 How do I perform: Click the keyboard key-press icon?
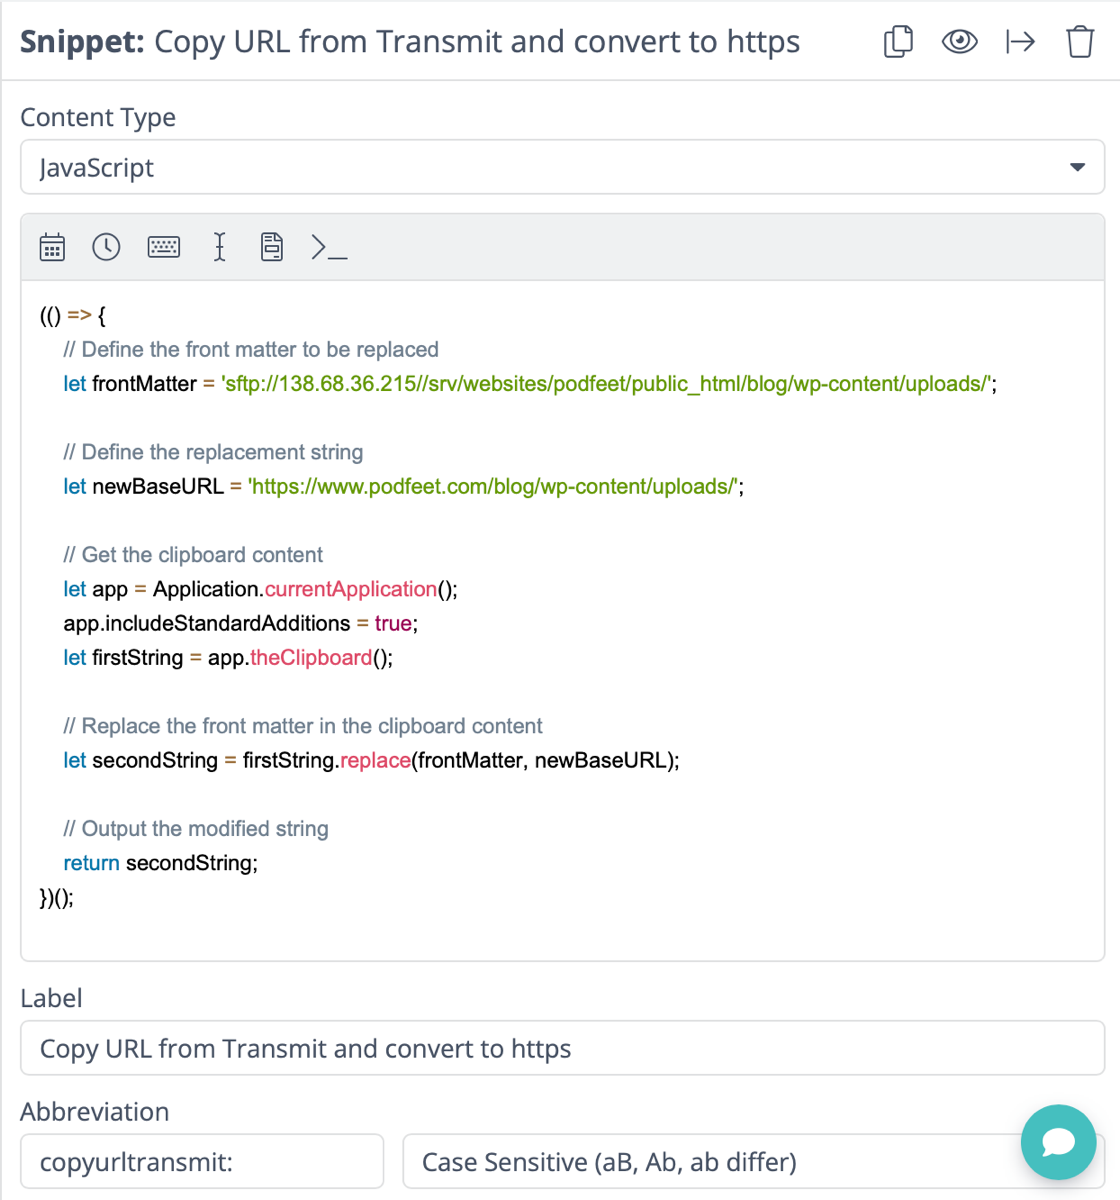tap(164, 247)
